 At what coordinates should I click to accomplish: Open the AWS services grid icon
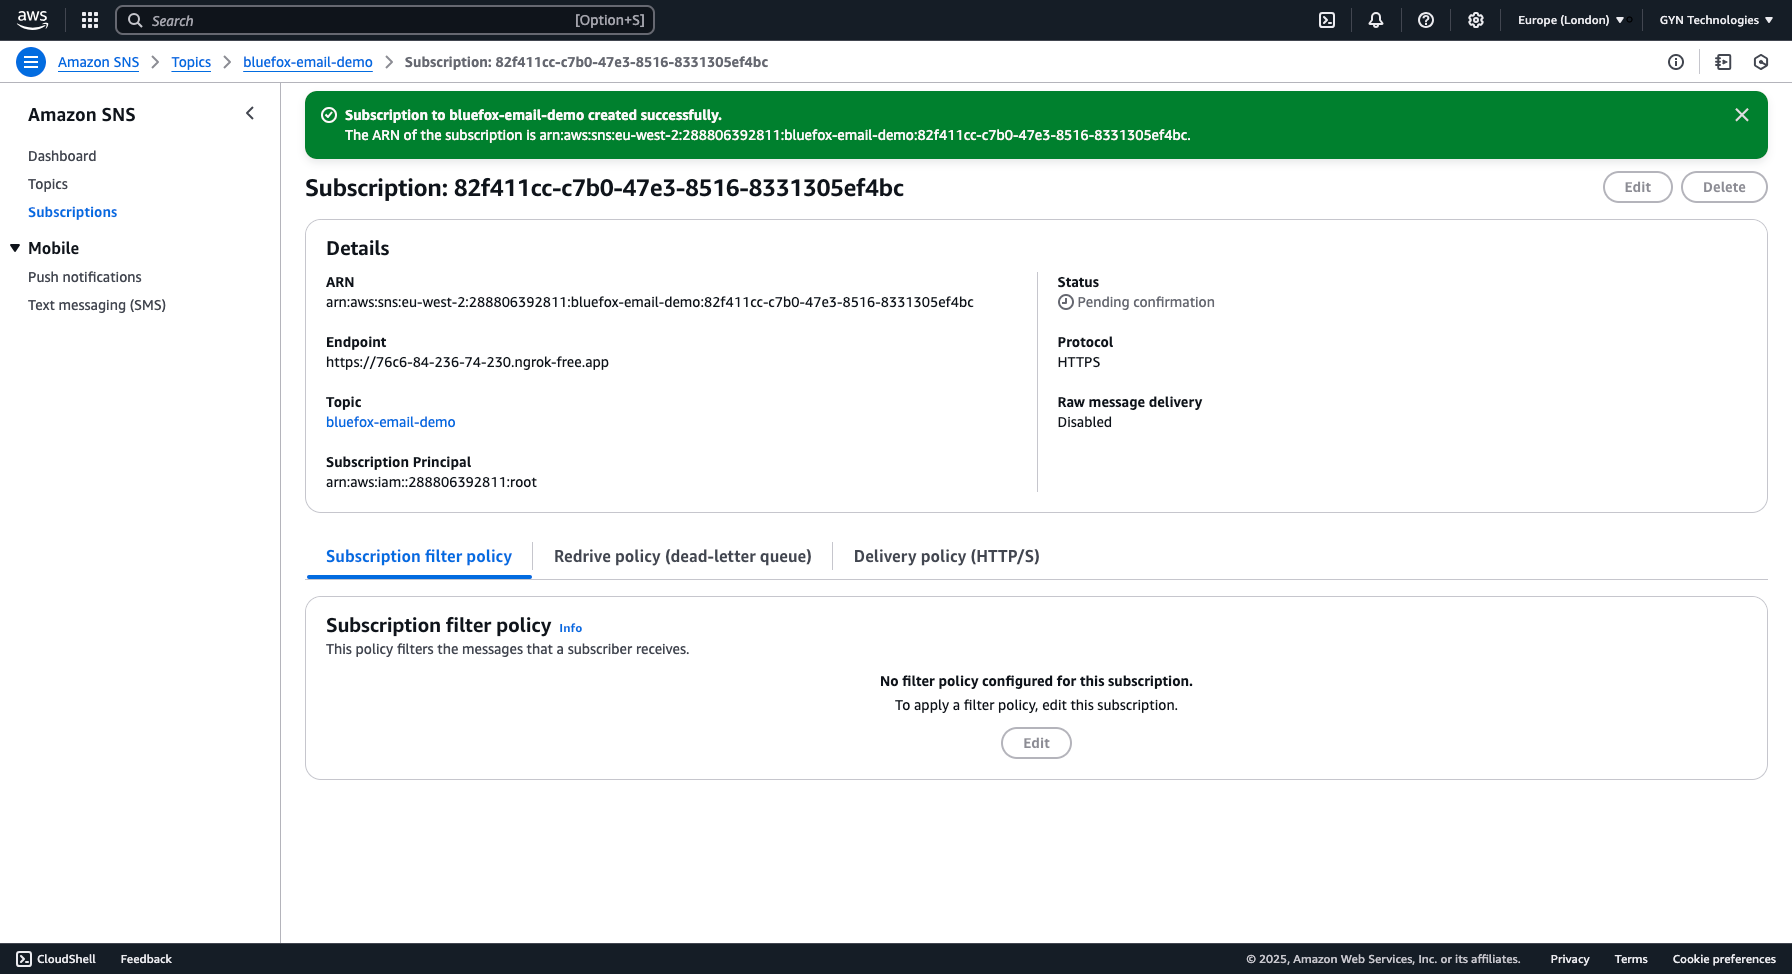[x=89, y=20]
